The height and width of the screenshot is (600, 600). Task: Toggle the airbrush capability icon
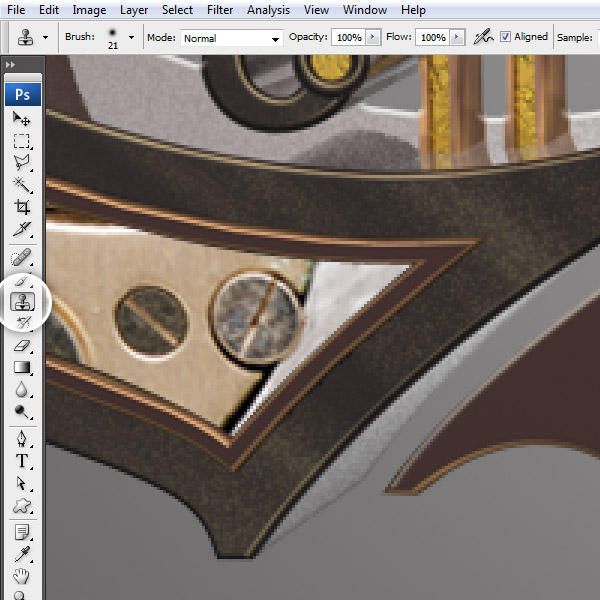(483, 37)
